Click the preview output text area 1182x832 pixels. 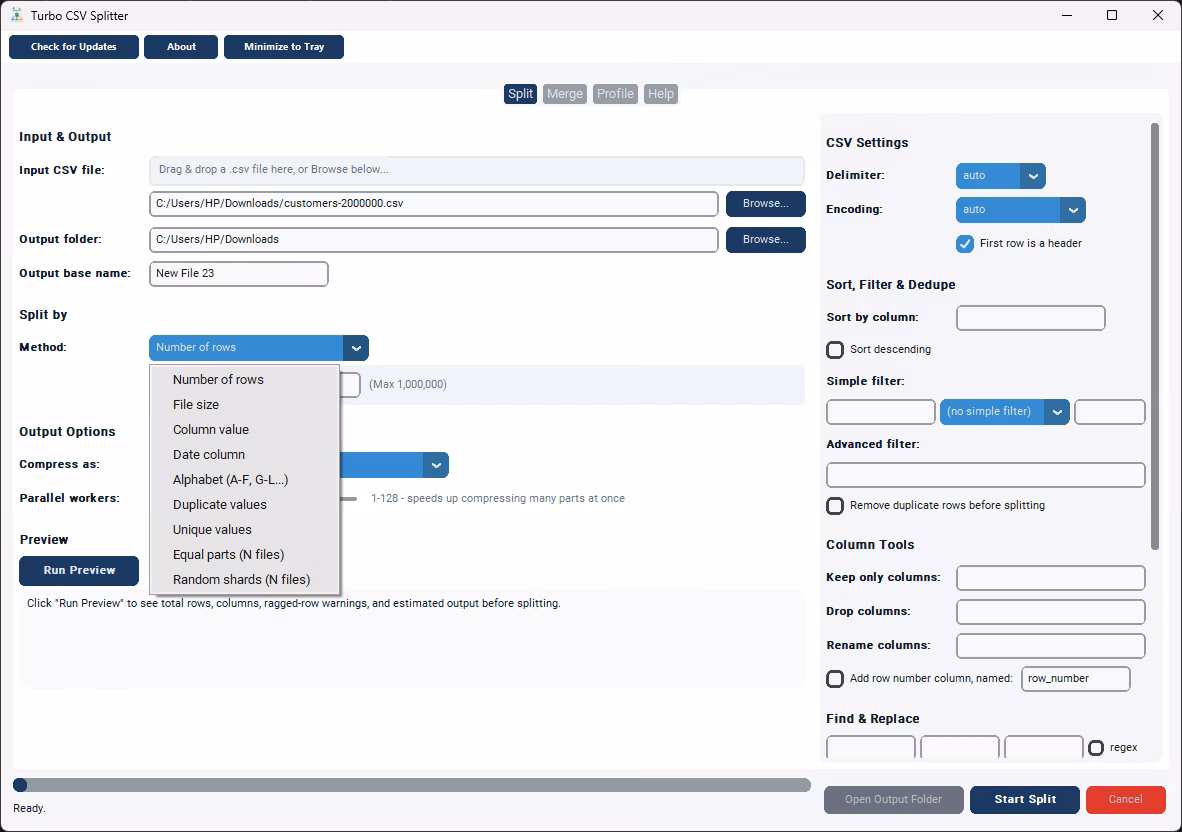pos(412,639)
